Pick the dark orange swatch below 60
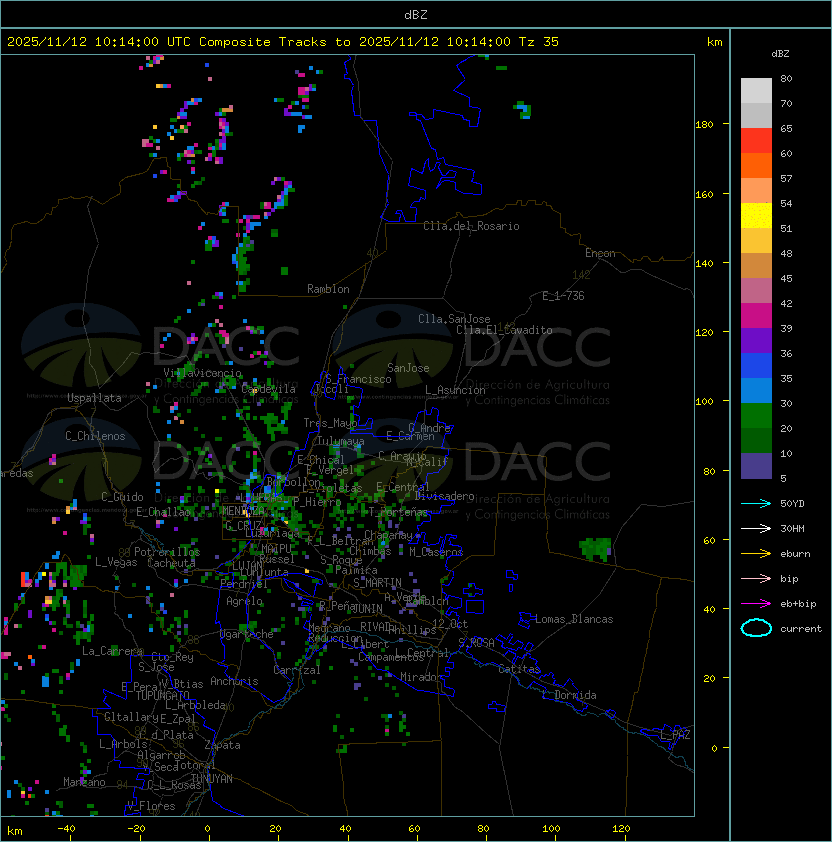This screenshot has height=842, width=832. [x=756, y=165]
